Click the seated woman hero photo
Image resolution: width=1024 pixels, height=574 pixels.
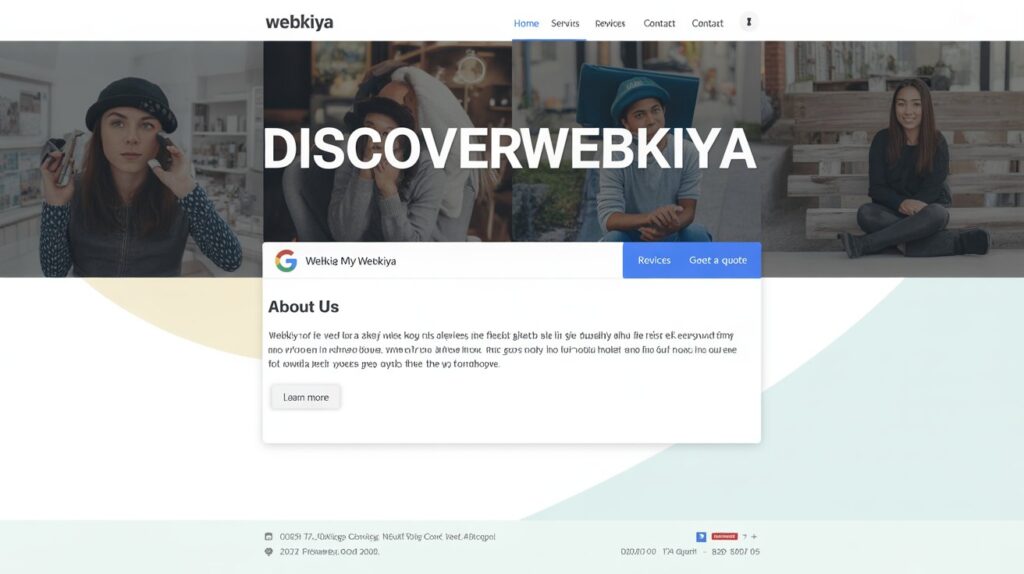click(x=892, y=159)
